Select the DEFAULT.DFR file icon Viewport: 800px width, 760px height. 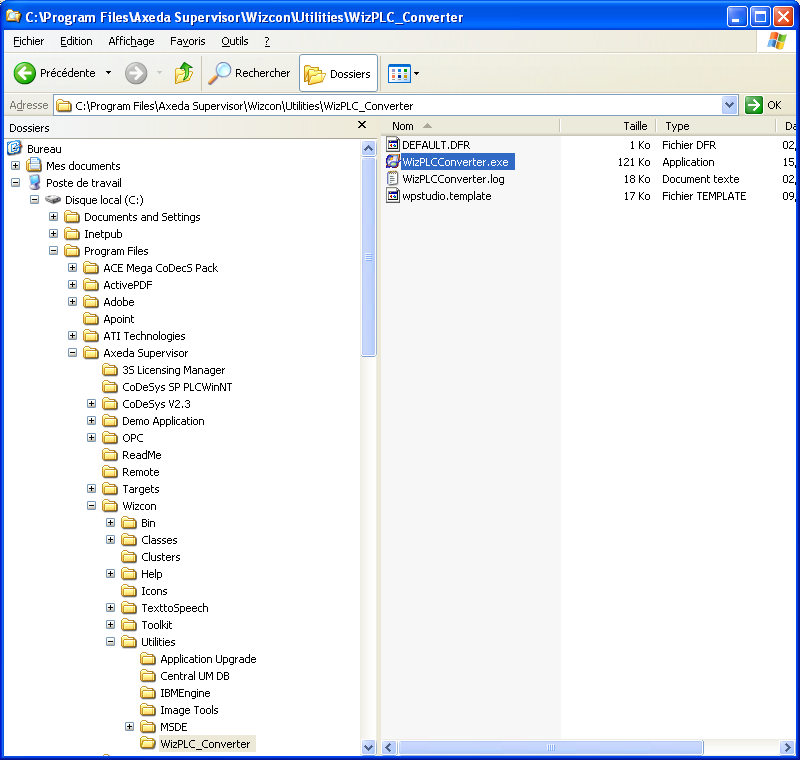pos(392,145)
